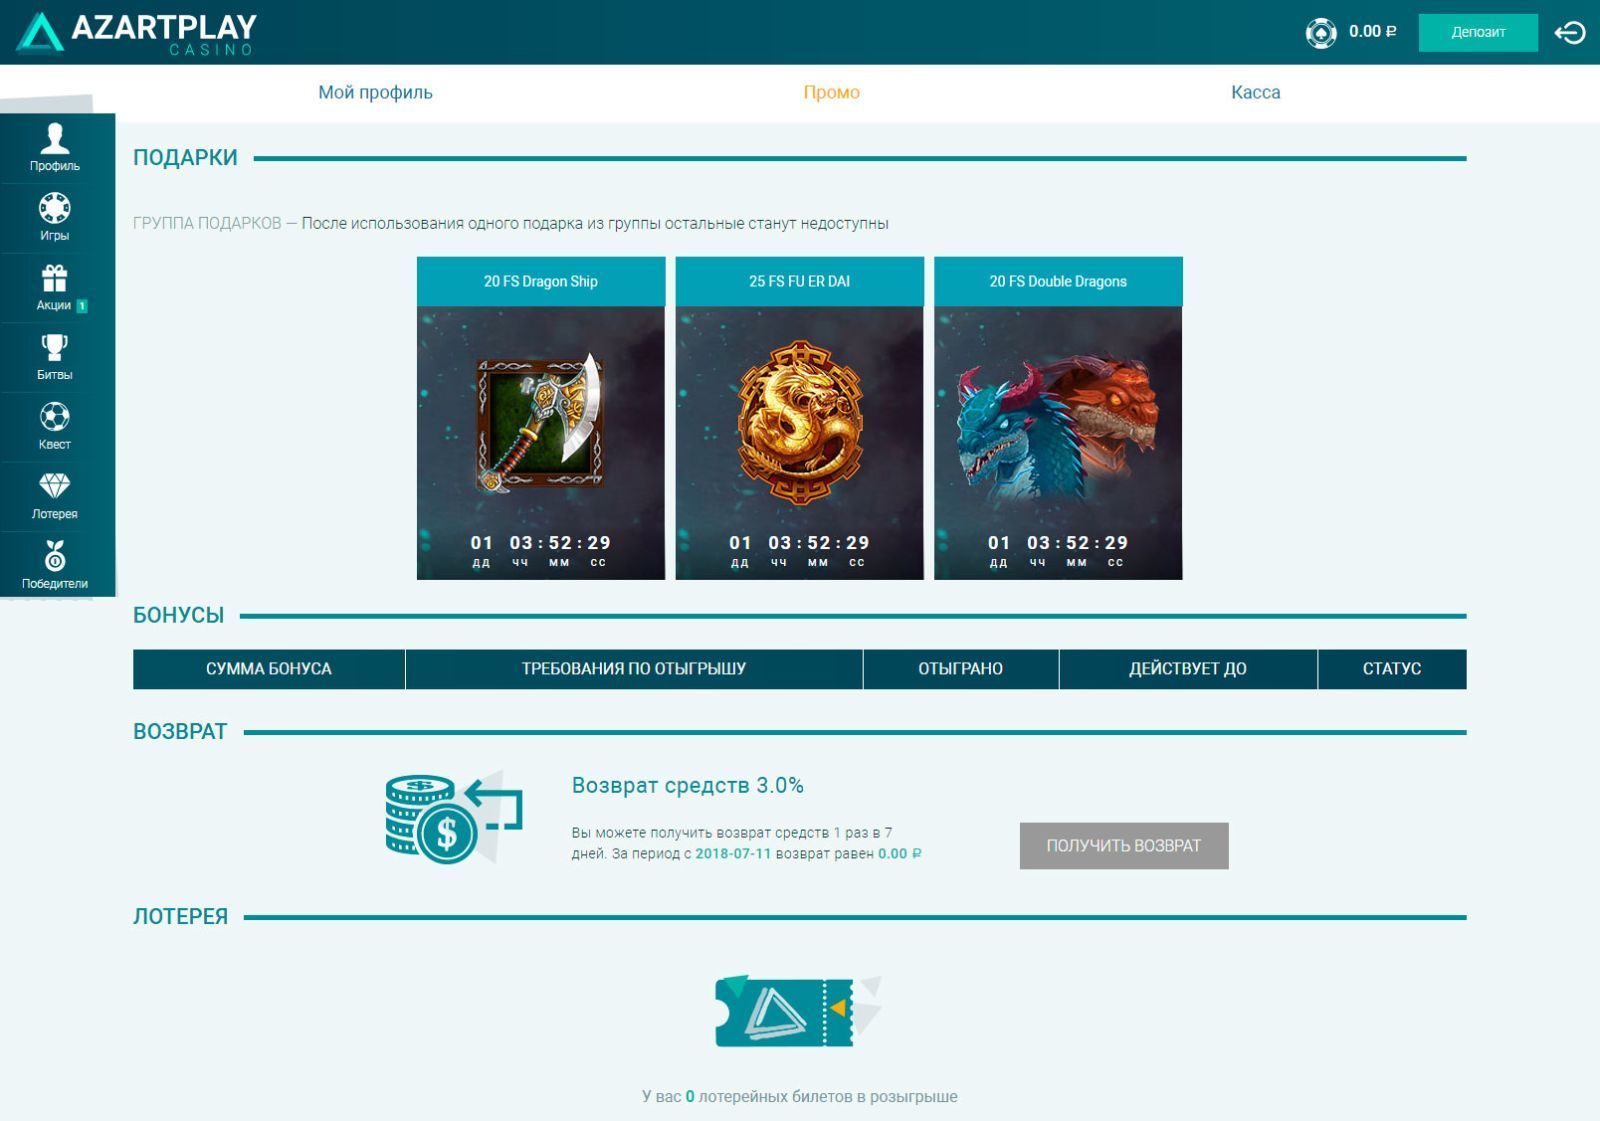
Task: Open the Касса tab
Action: pos(1256,92)
